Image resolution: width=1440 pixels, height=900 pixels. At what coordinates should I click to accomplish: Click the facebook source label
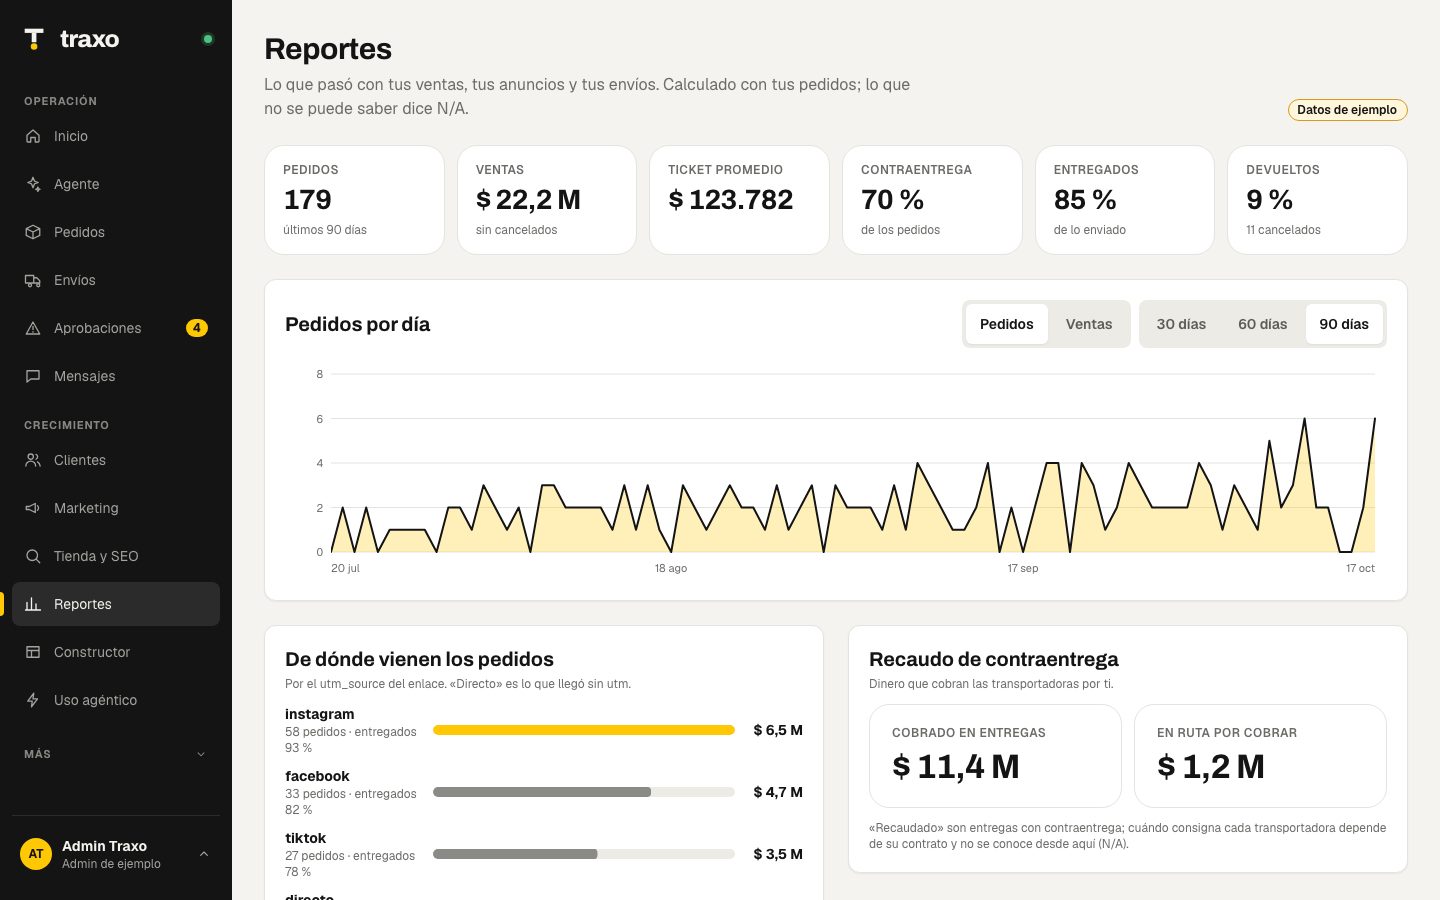317,776
